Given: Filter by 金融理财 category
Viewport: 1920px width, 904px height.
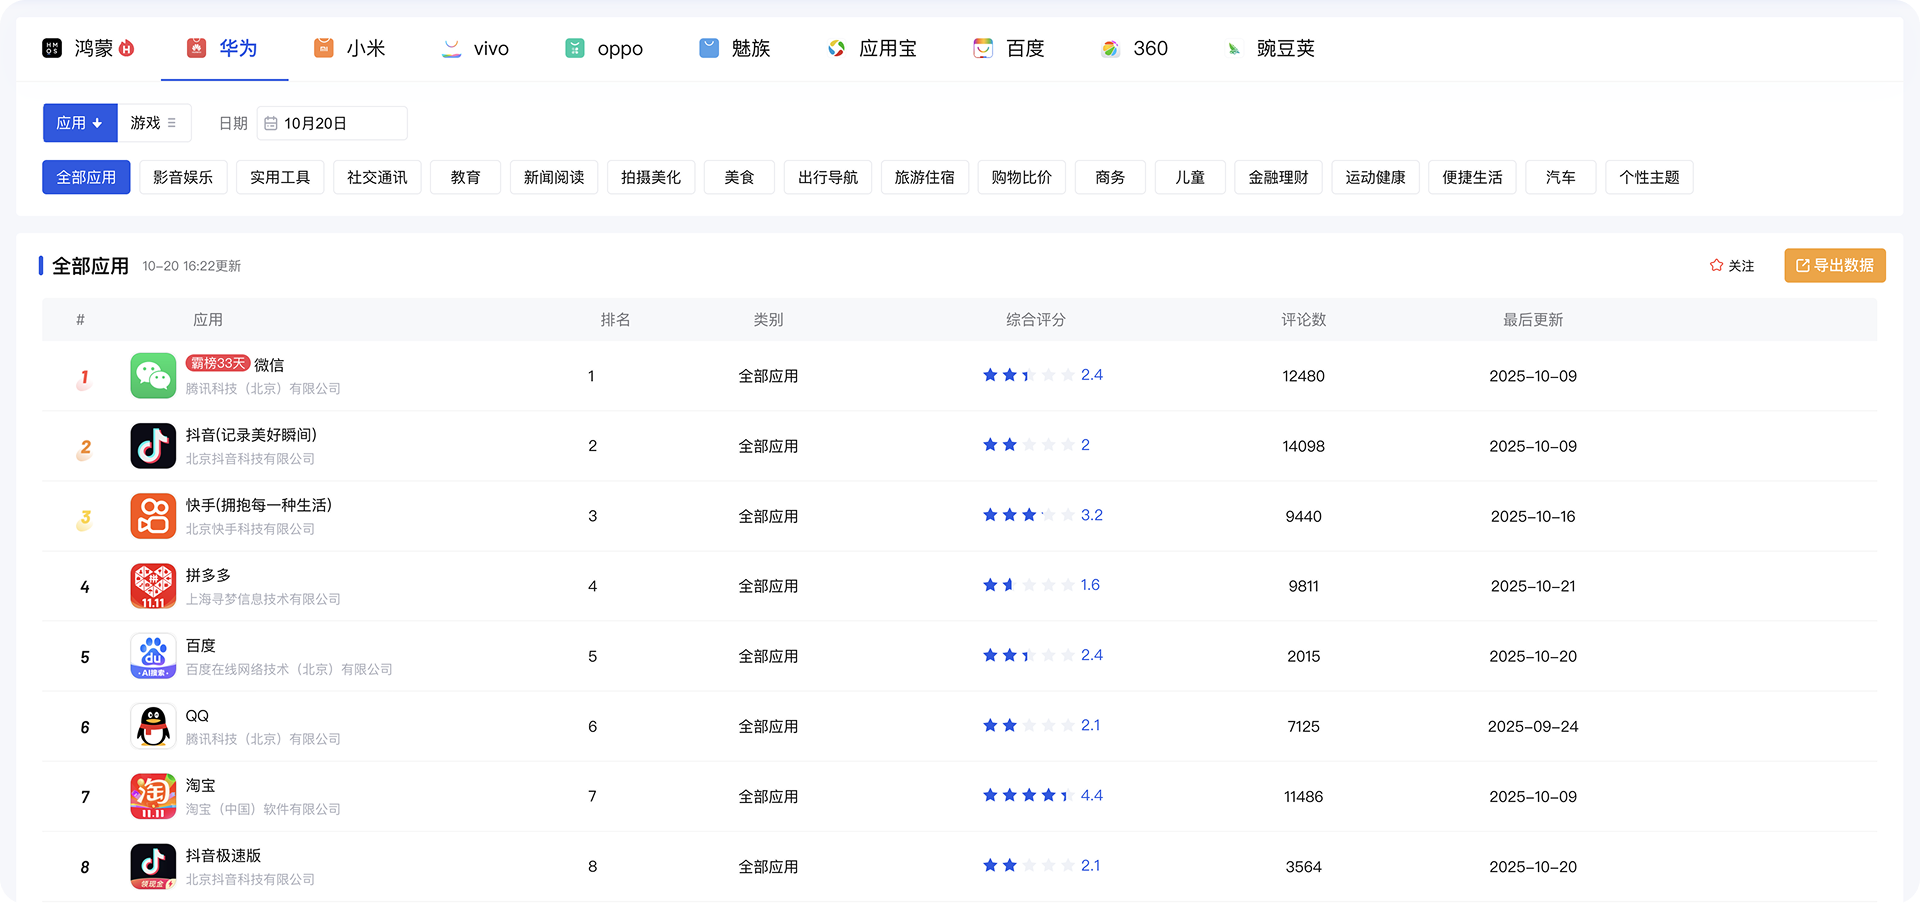Looking at the screenshot, I should (1278, 177).
